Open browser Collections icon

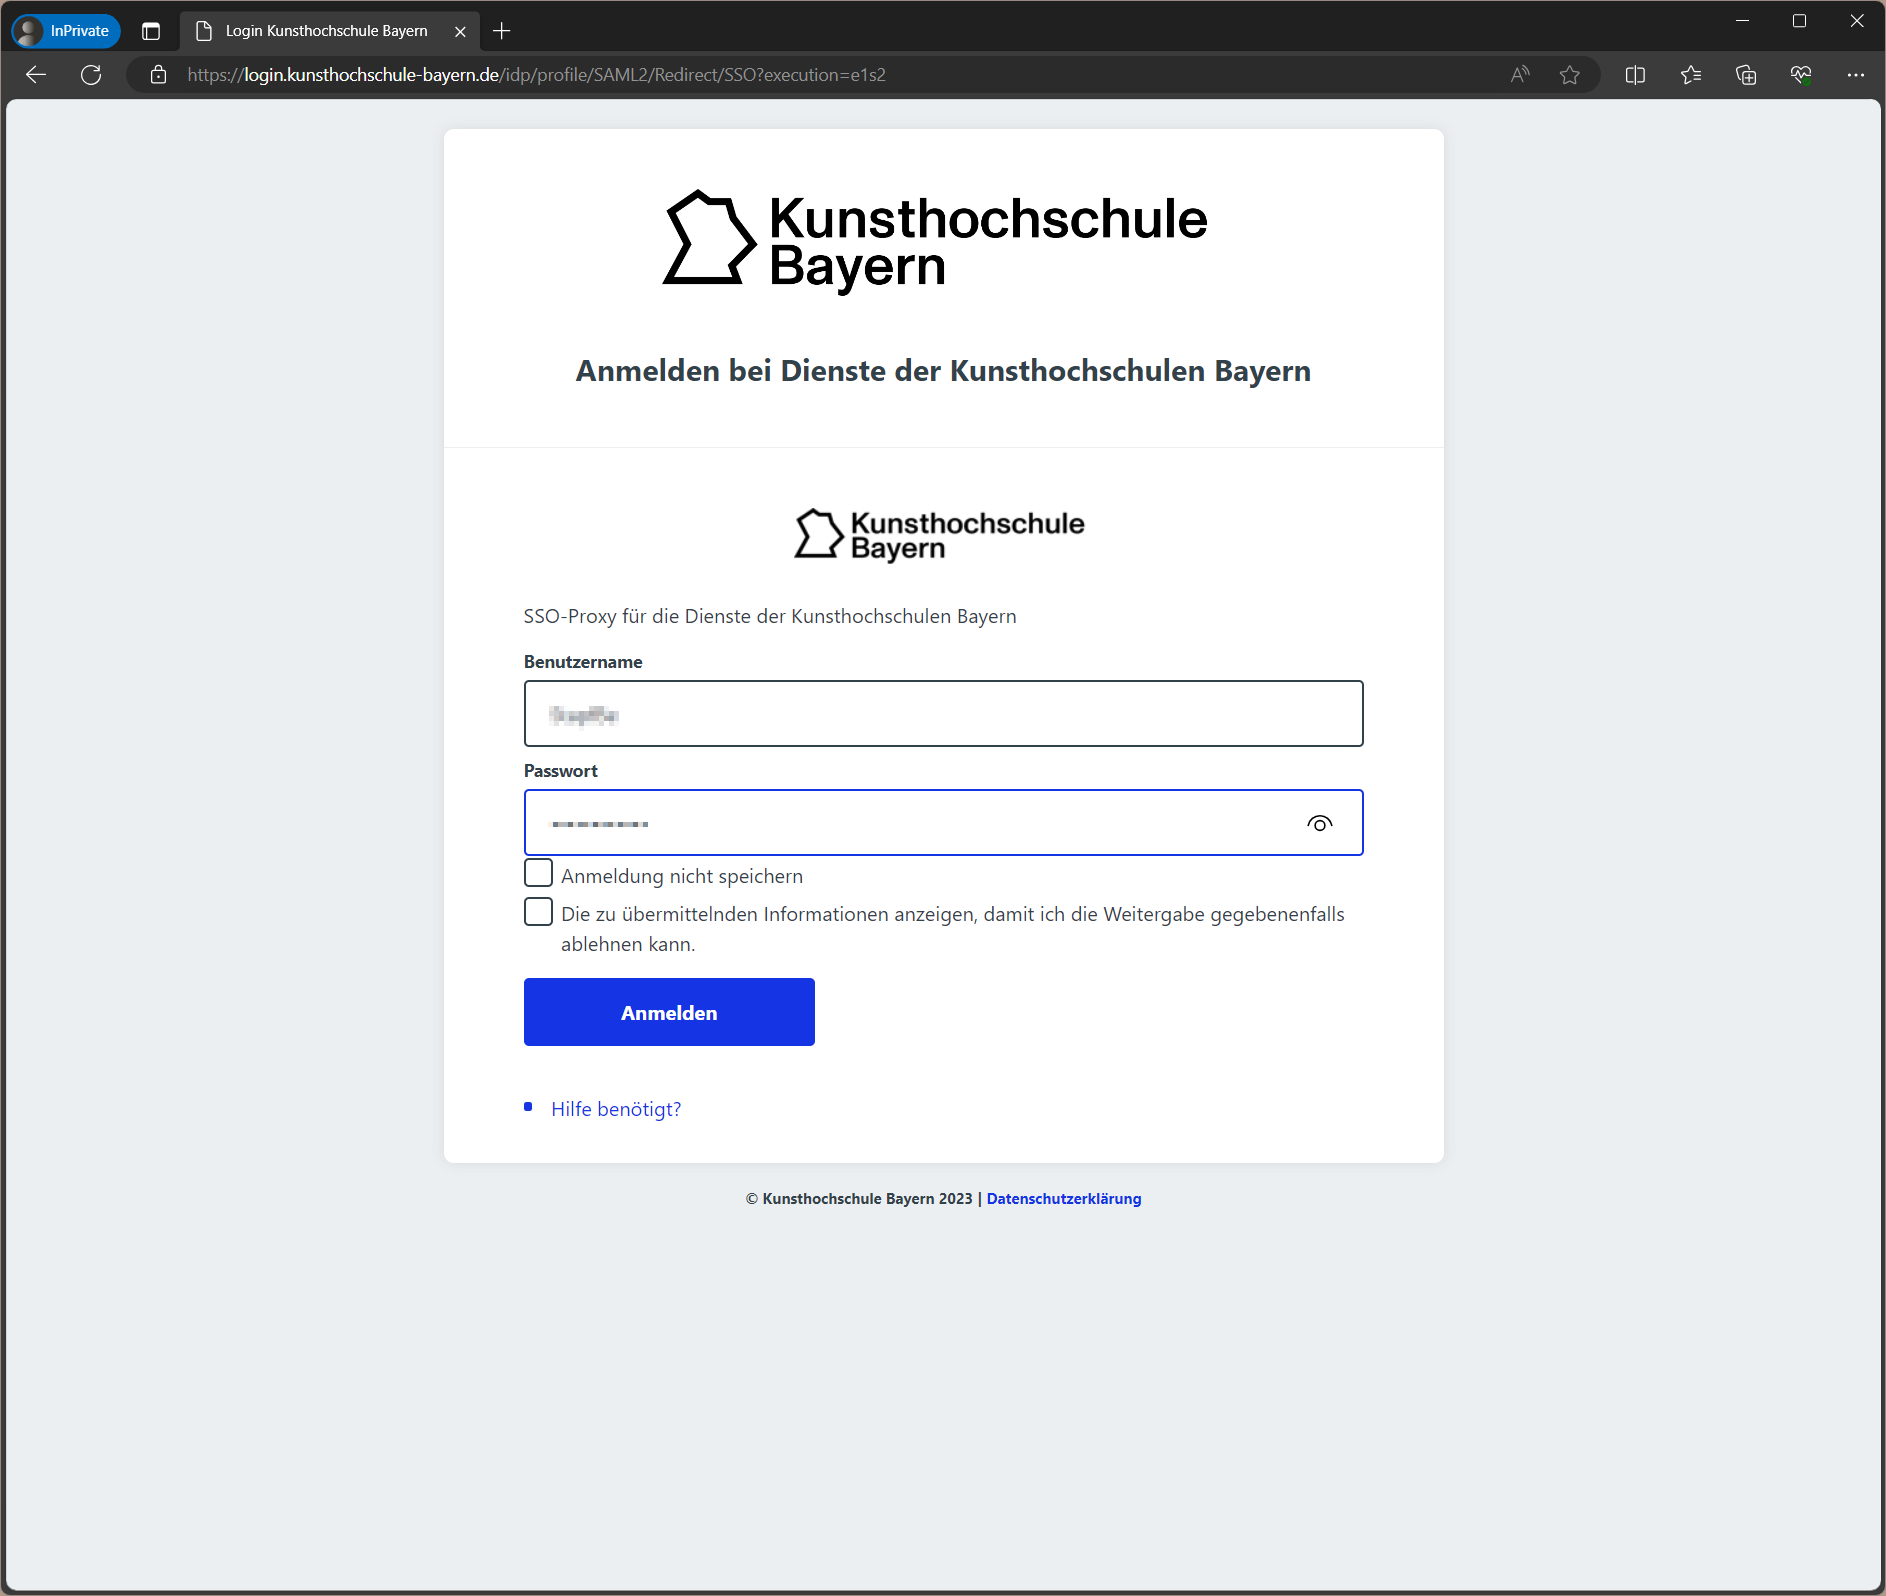[1746, 75]
